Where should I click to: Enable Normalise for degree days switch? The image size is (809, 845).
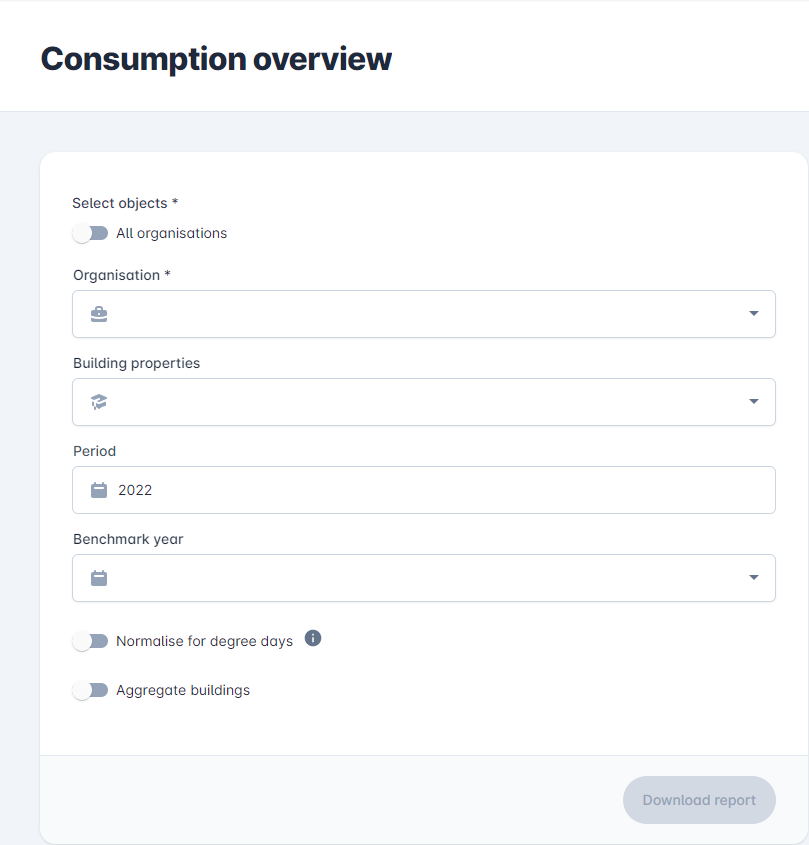pyautogui.click(x=90, y=641)
